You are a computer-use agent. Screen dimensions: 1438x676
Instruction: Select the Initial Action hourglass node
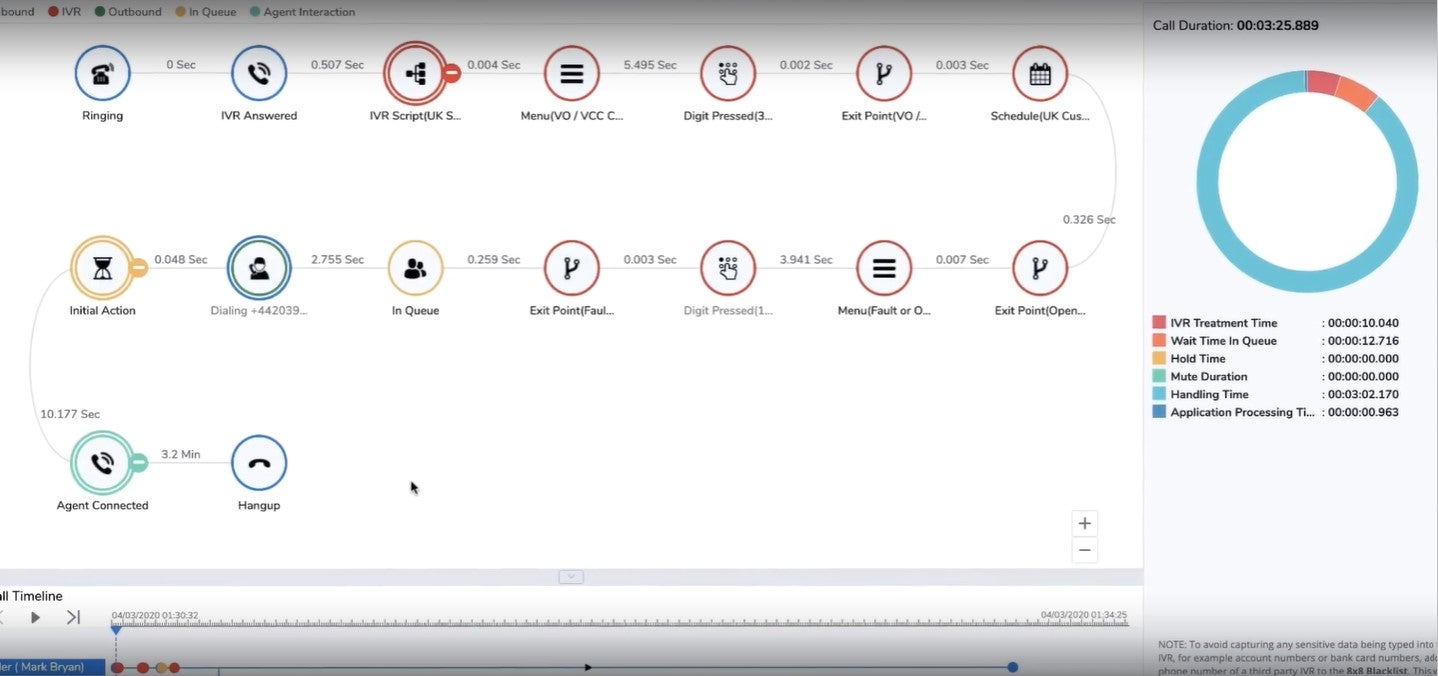102,268
